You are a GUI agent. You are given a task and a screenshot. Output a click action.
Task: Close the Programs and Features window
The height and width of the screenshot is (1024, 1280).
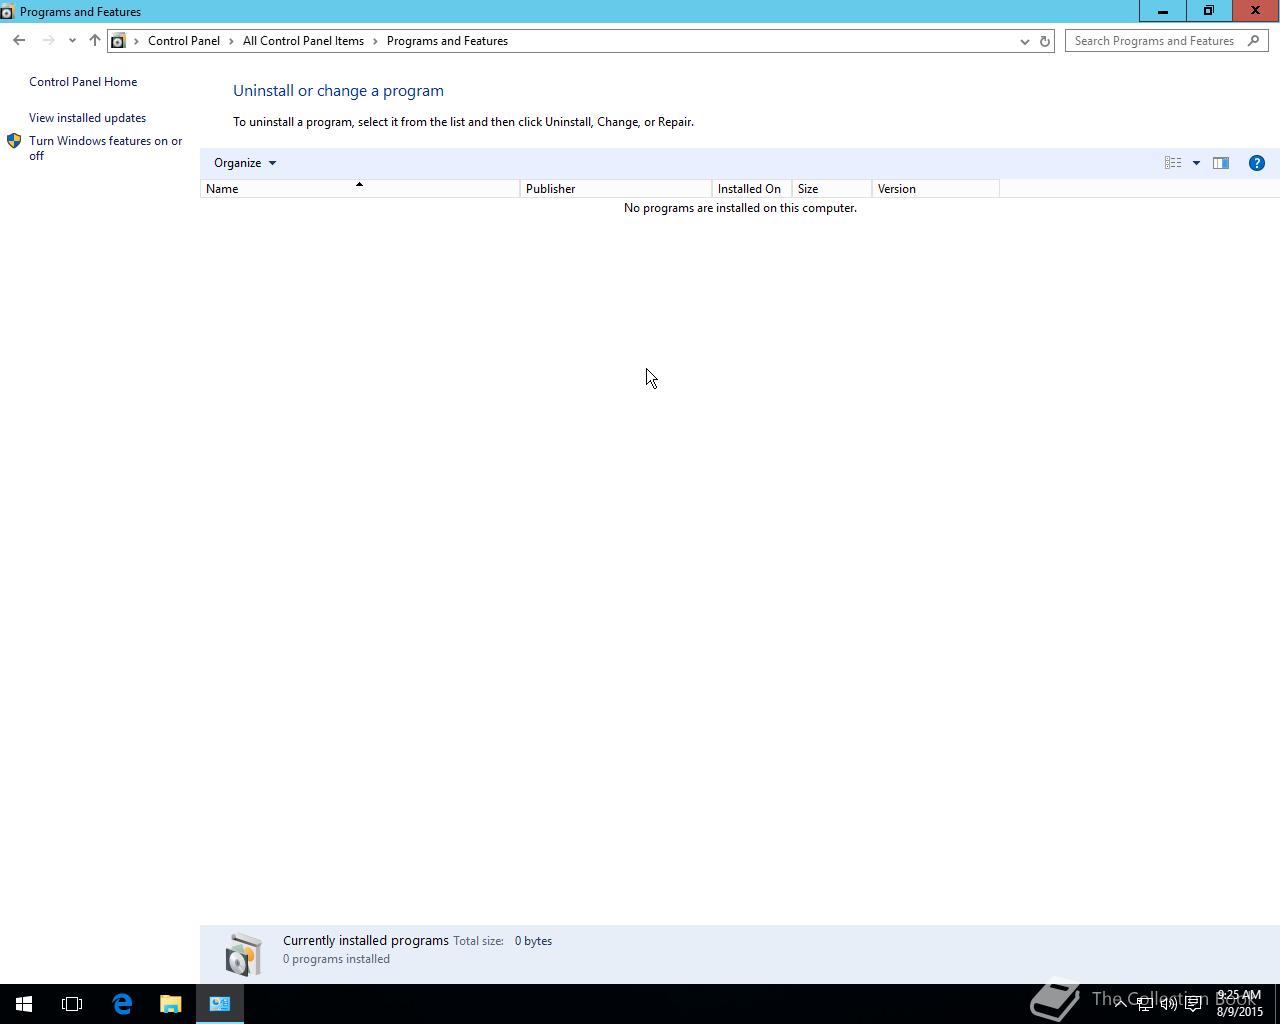tap(1256, 11)
